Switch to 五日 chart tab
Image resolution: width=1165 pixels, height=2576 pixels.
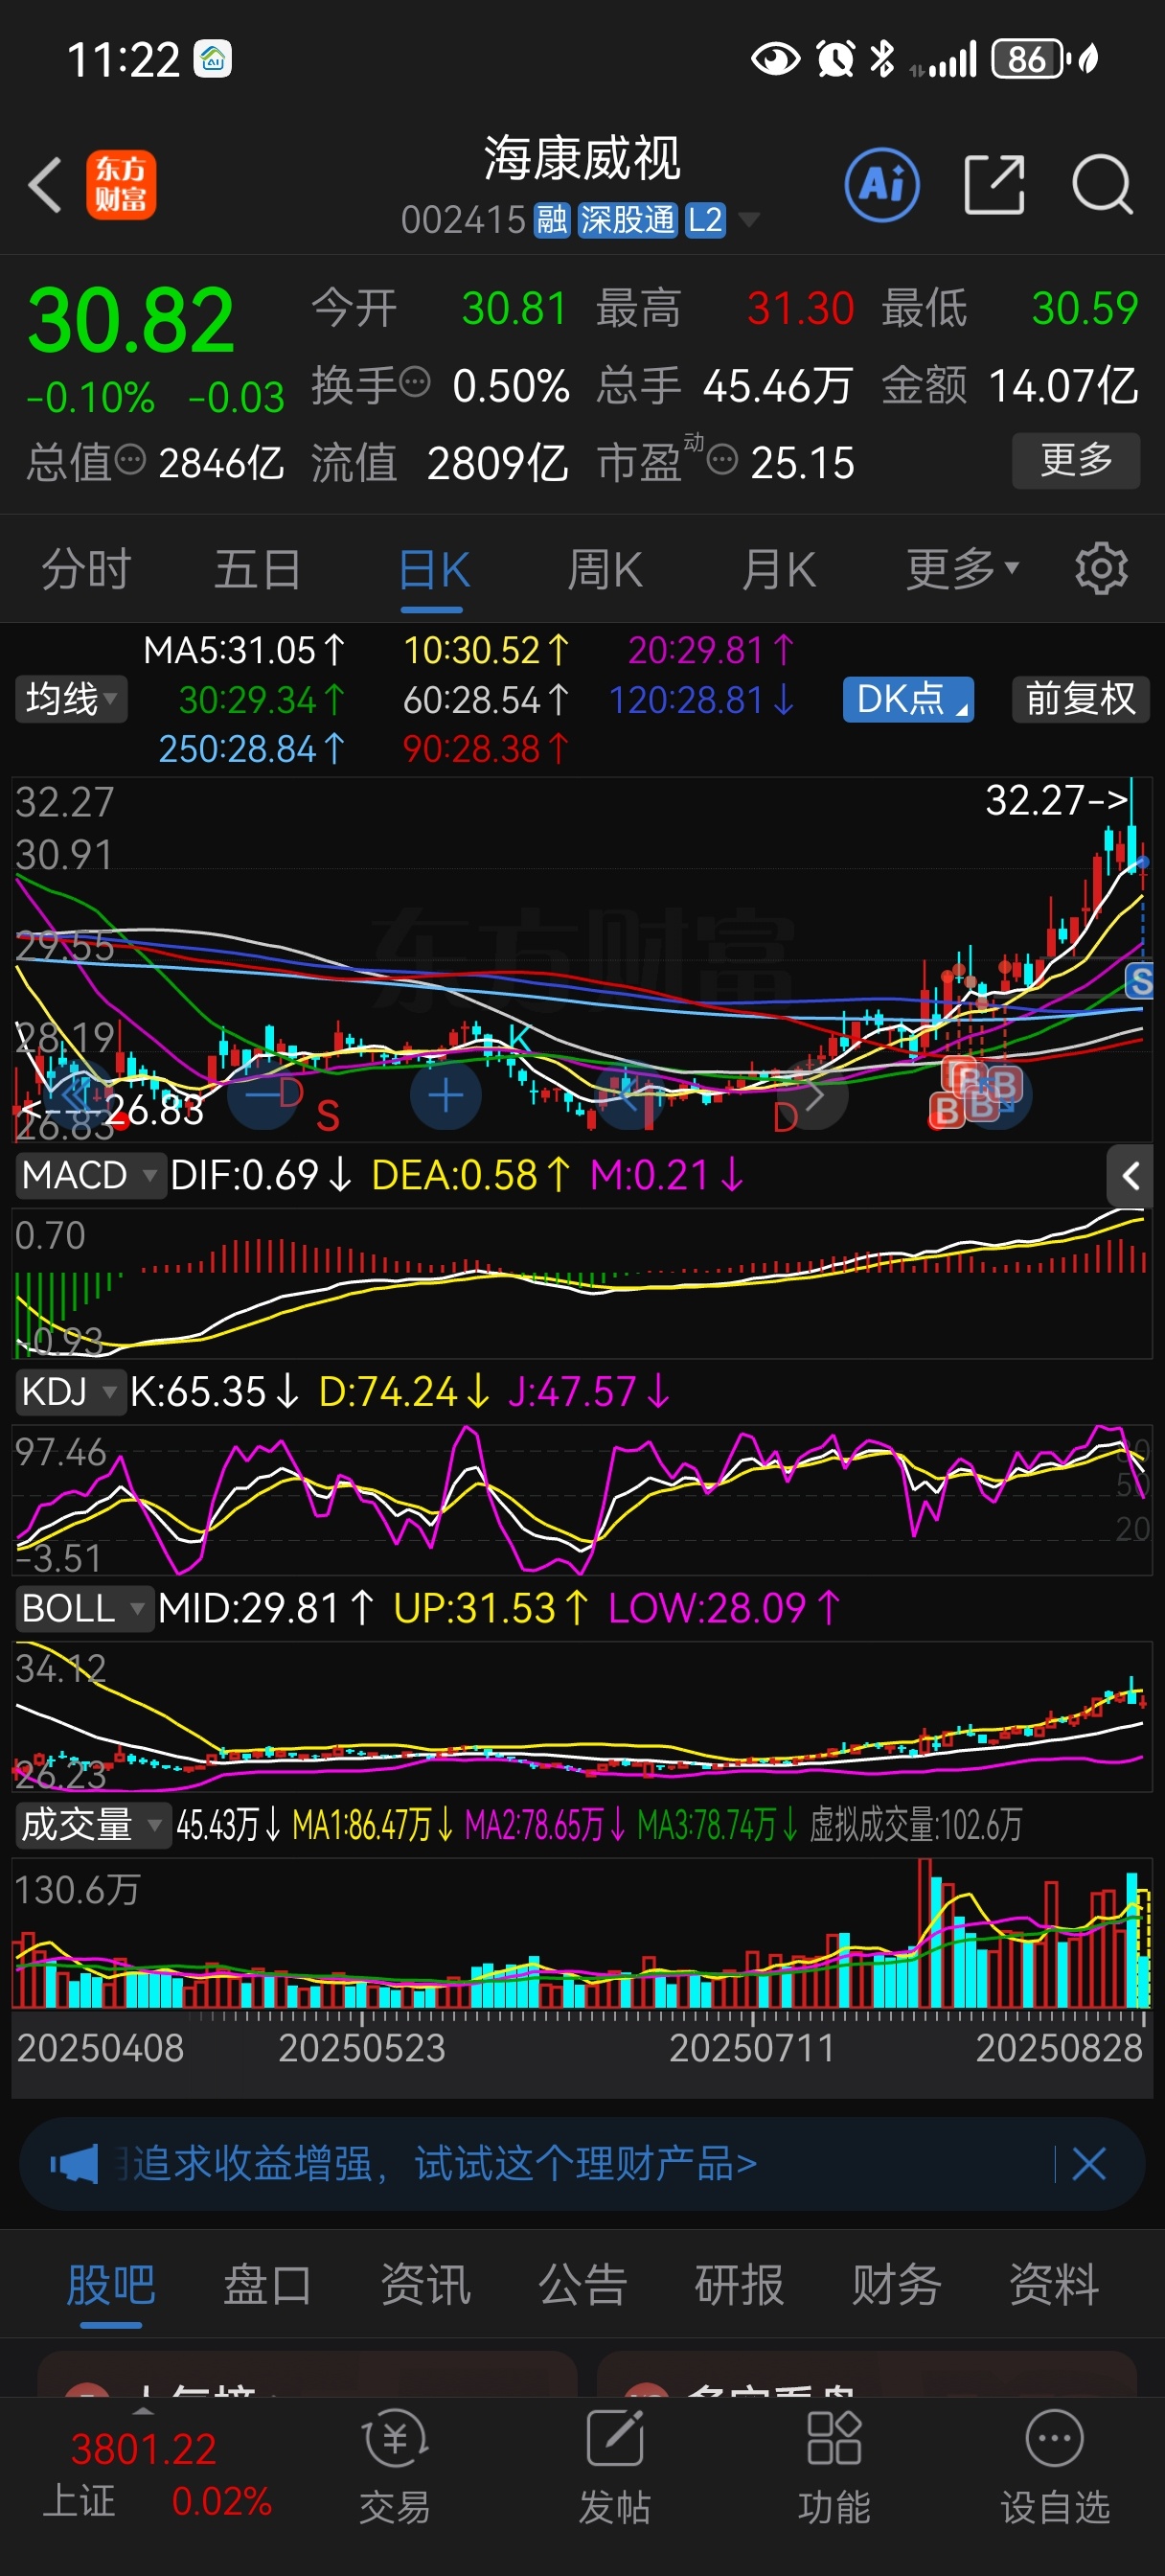258,570
